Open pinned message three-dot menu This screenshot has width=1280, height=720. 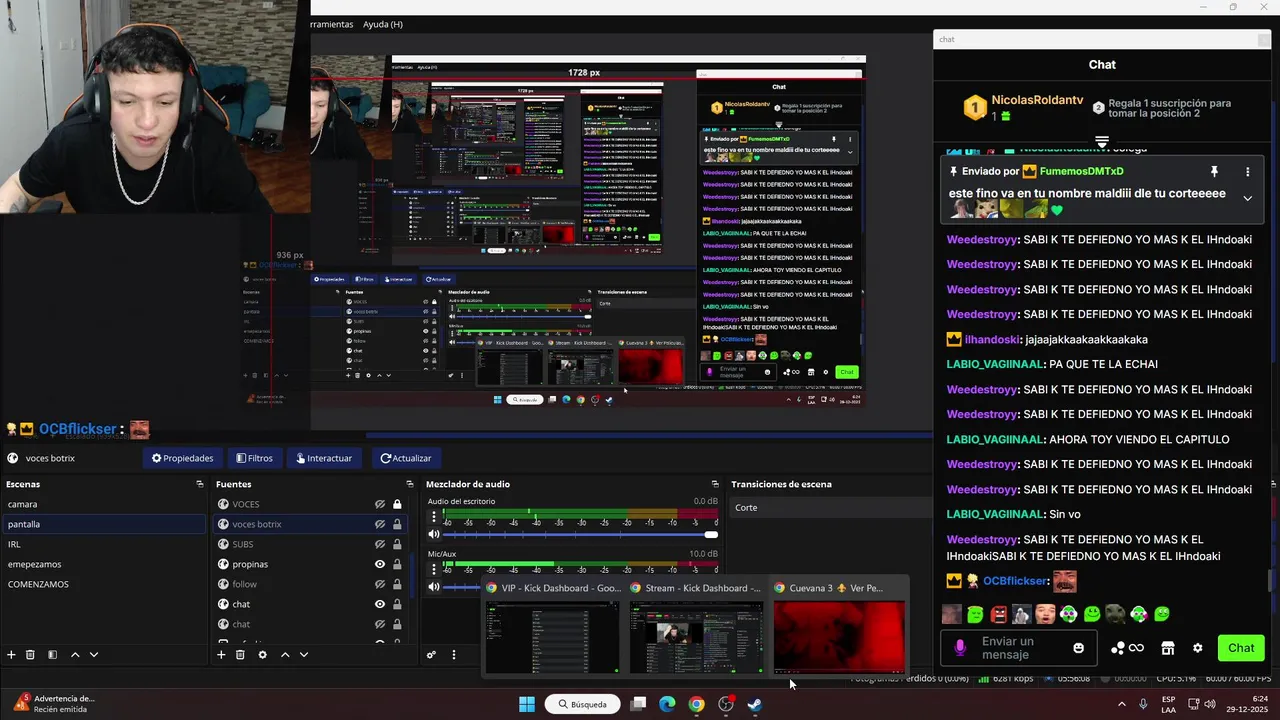[x=1247, y=172]
